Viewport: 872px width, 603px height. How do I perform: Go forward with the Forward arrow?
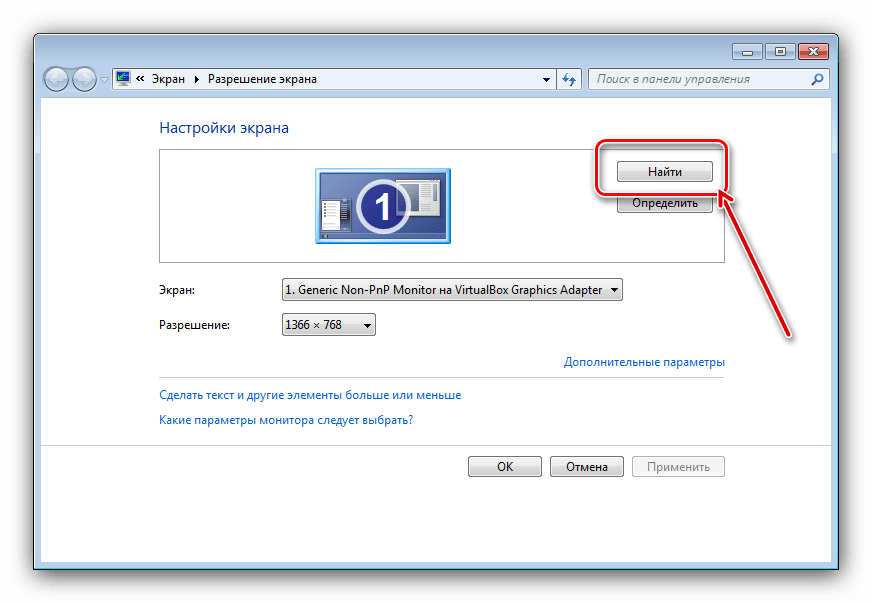84,80
